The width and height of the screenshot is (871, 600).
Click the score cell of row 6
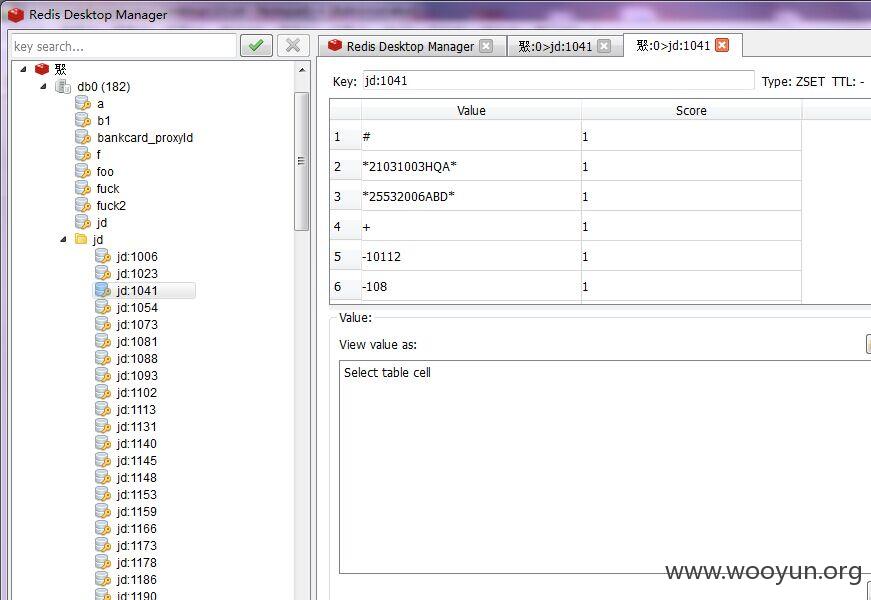coord(691,286)
